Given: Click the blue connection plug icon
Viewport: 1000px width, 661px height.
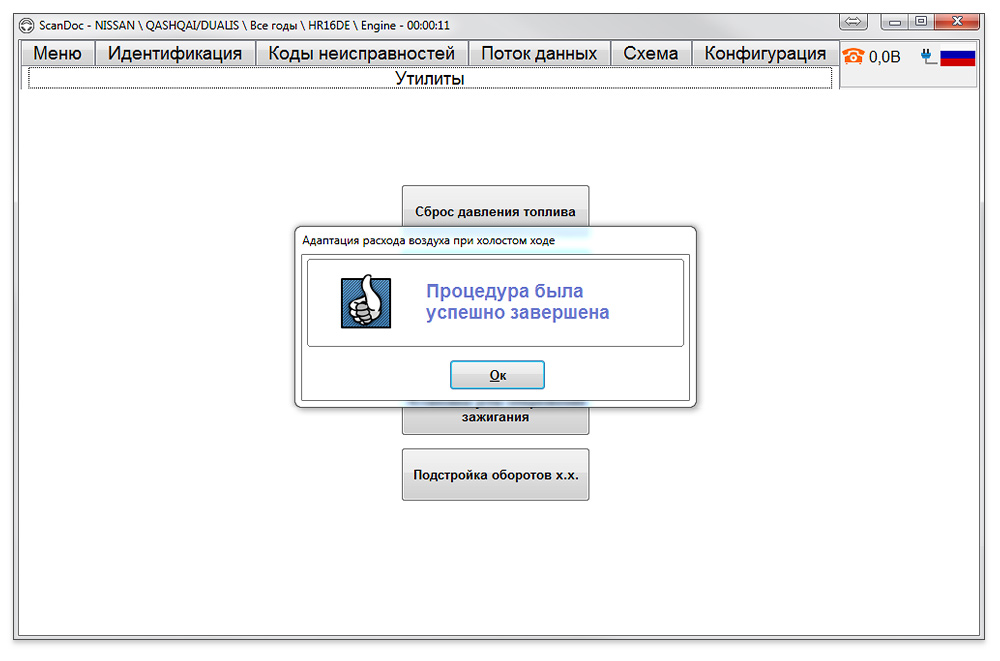Looking at the screenshot, I should (x=929, y=57).
